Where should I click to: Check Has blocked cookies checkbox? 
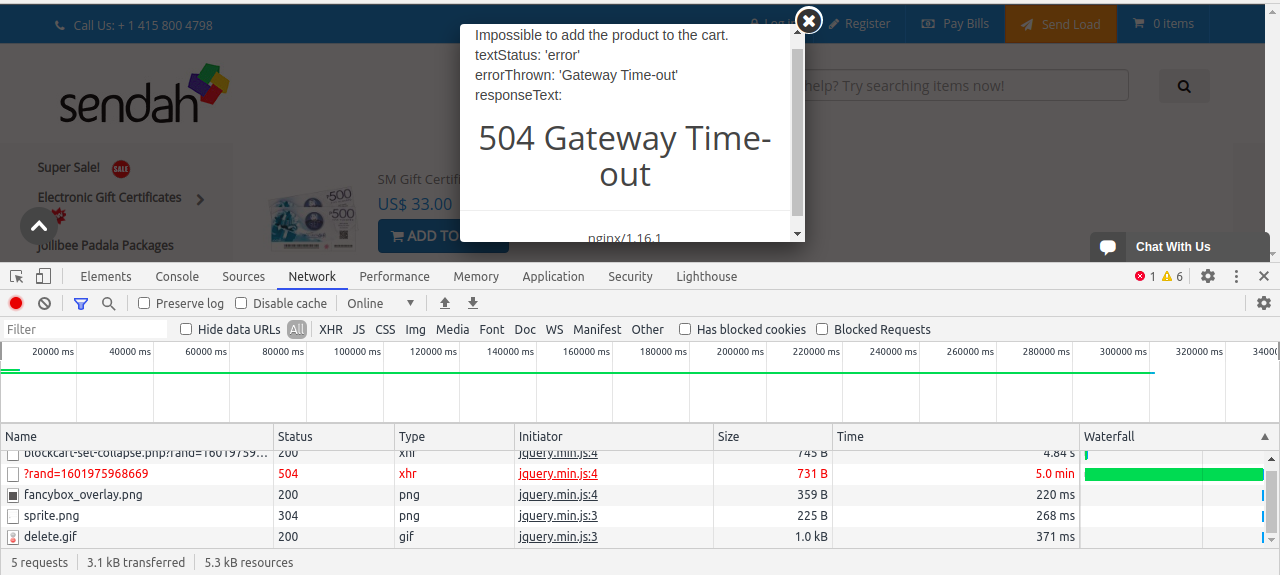click(x=685, y=329)
